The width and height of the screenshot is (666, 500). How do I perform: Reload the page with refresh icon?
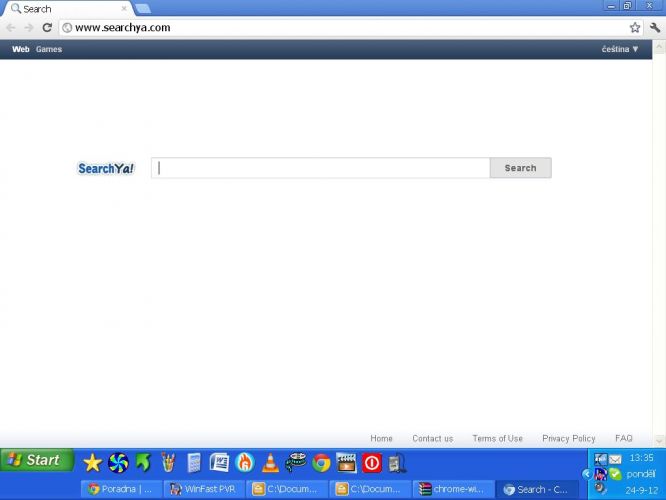pos(47,28)
